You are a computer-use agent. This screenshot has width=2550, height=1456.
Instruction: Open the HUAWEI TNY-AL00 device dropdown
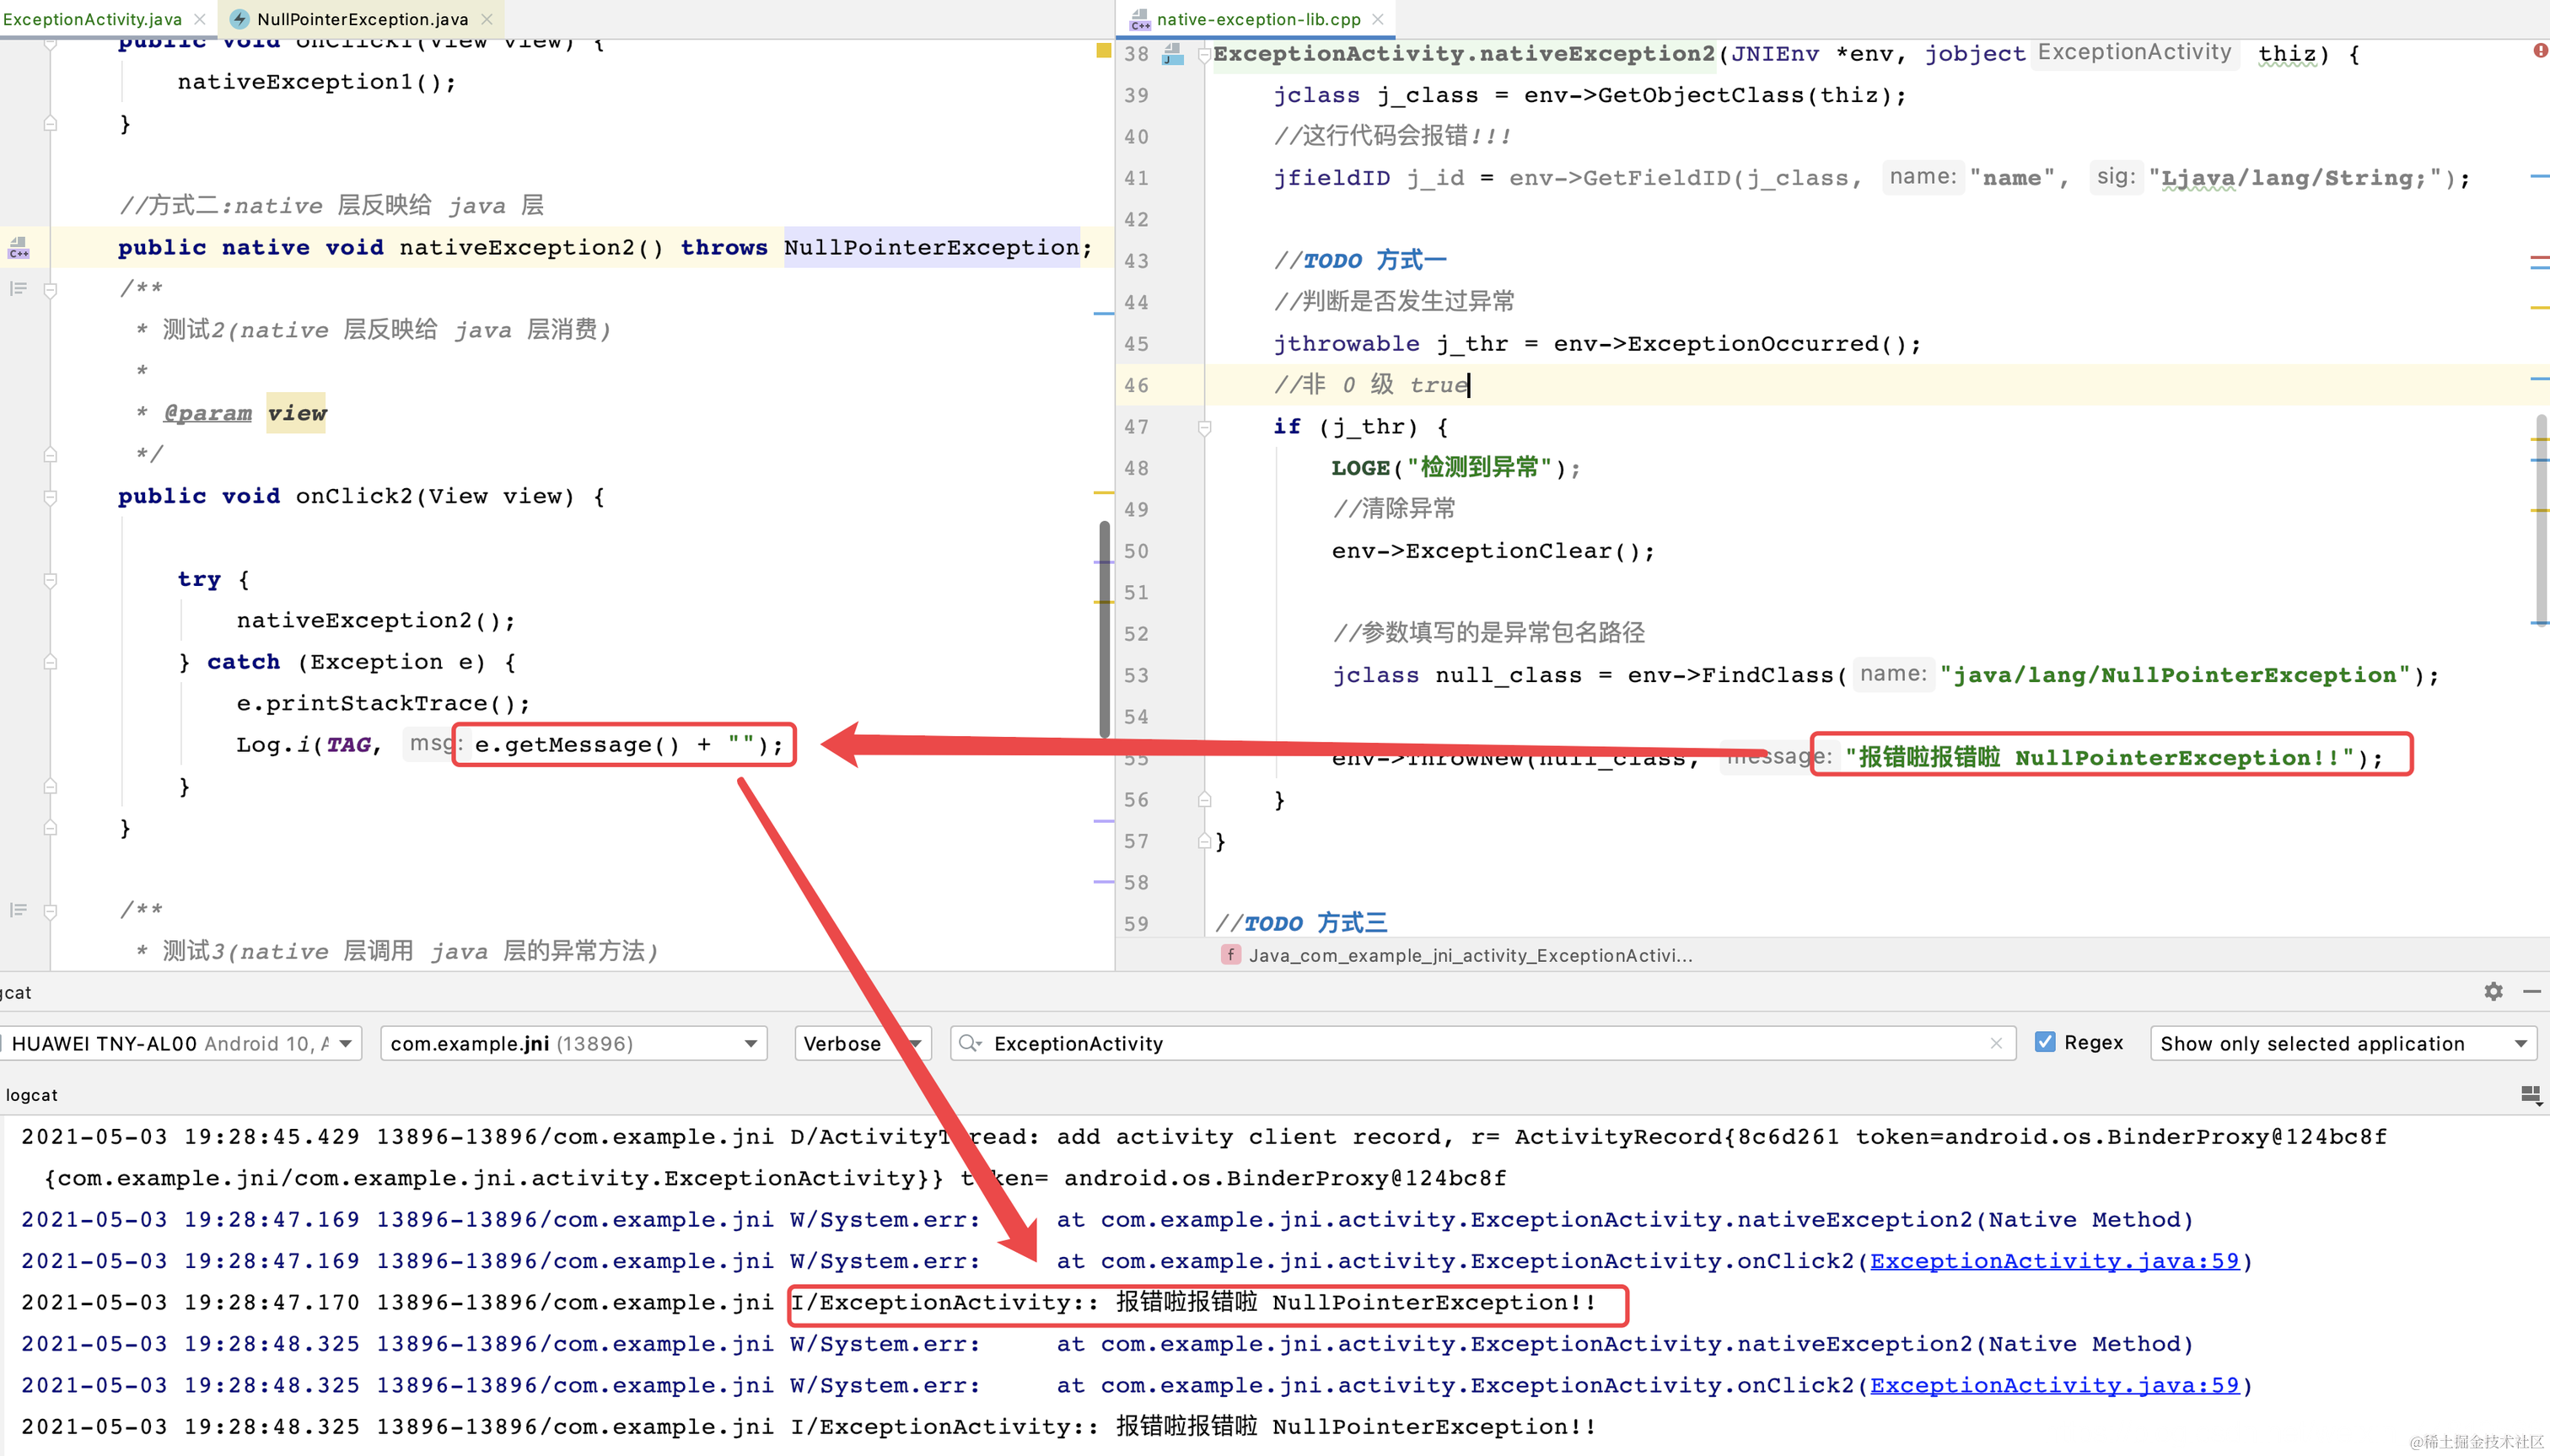(x=180, y=1043)
